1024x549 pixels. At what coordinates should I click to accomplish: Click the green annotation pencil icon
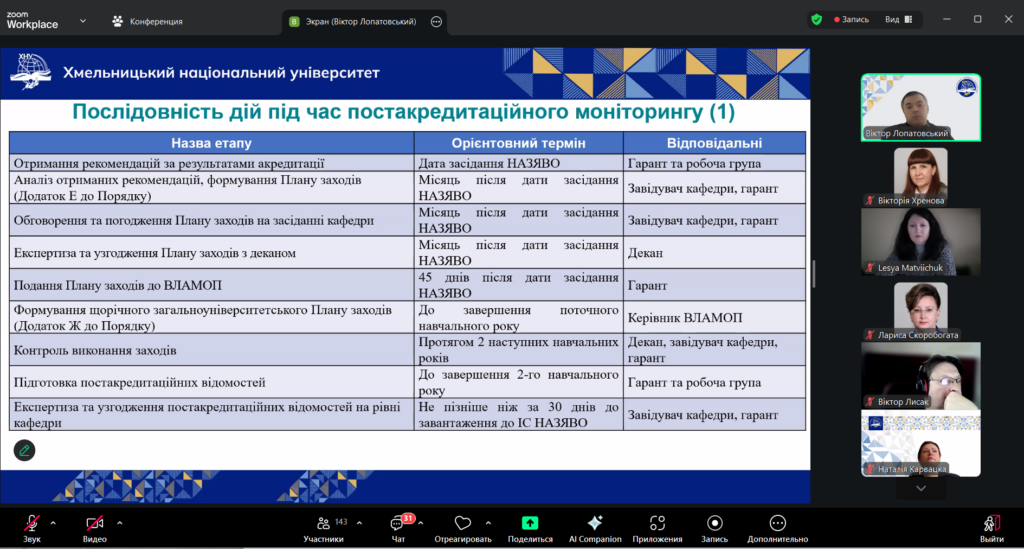tap(25, 450)
